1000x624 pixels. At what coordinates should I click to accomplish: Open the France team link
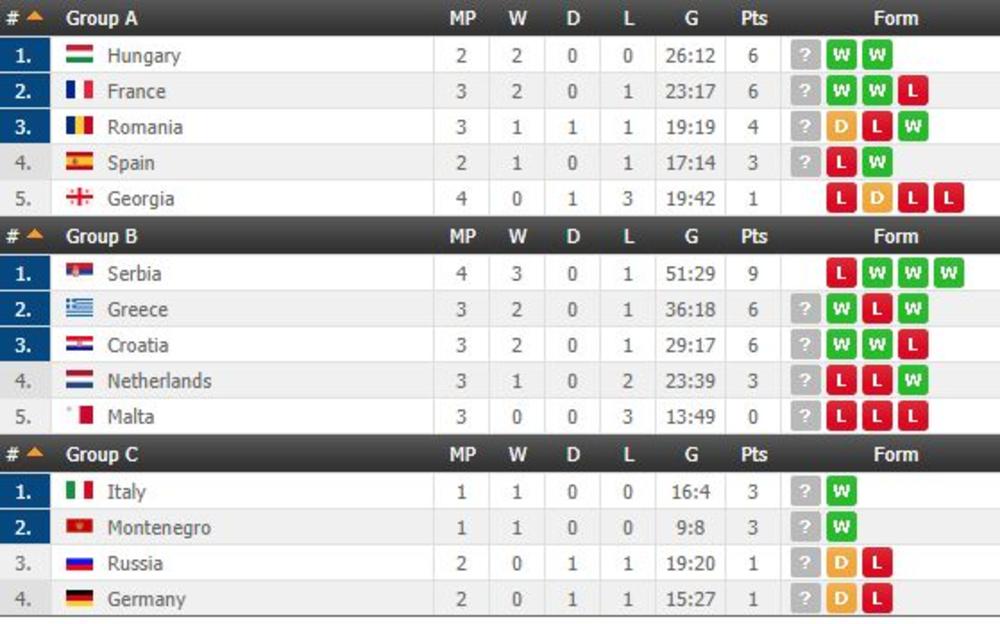click(136, 91)
